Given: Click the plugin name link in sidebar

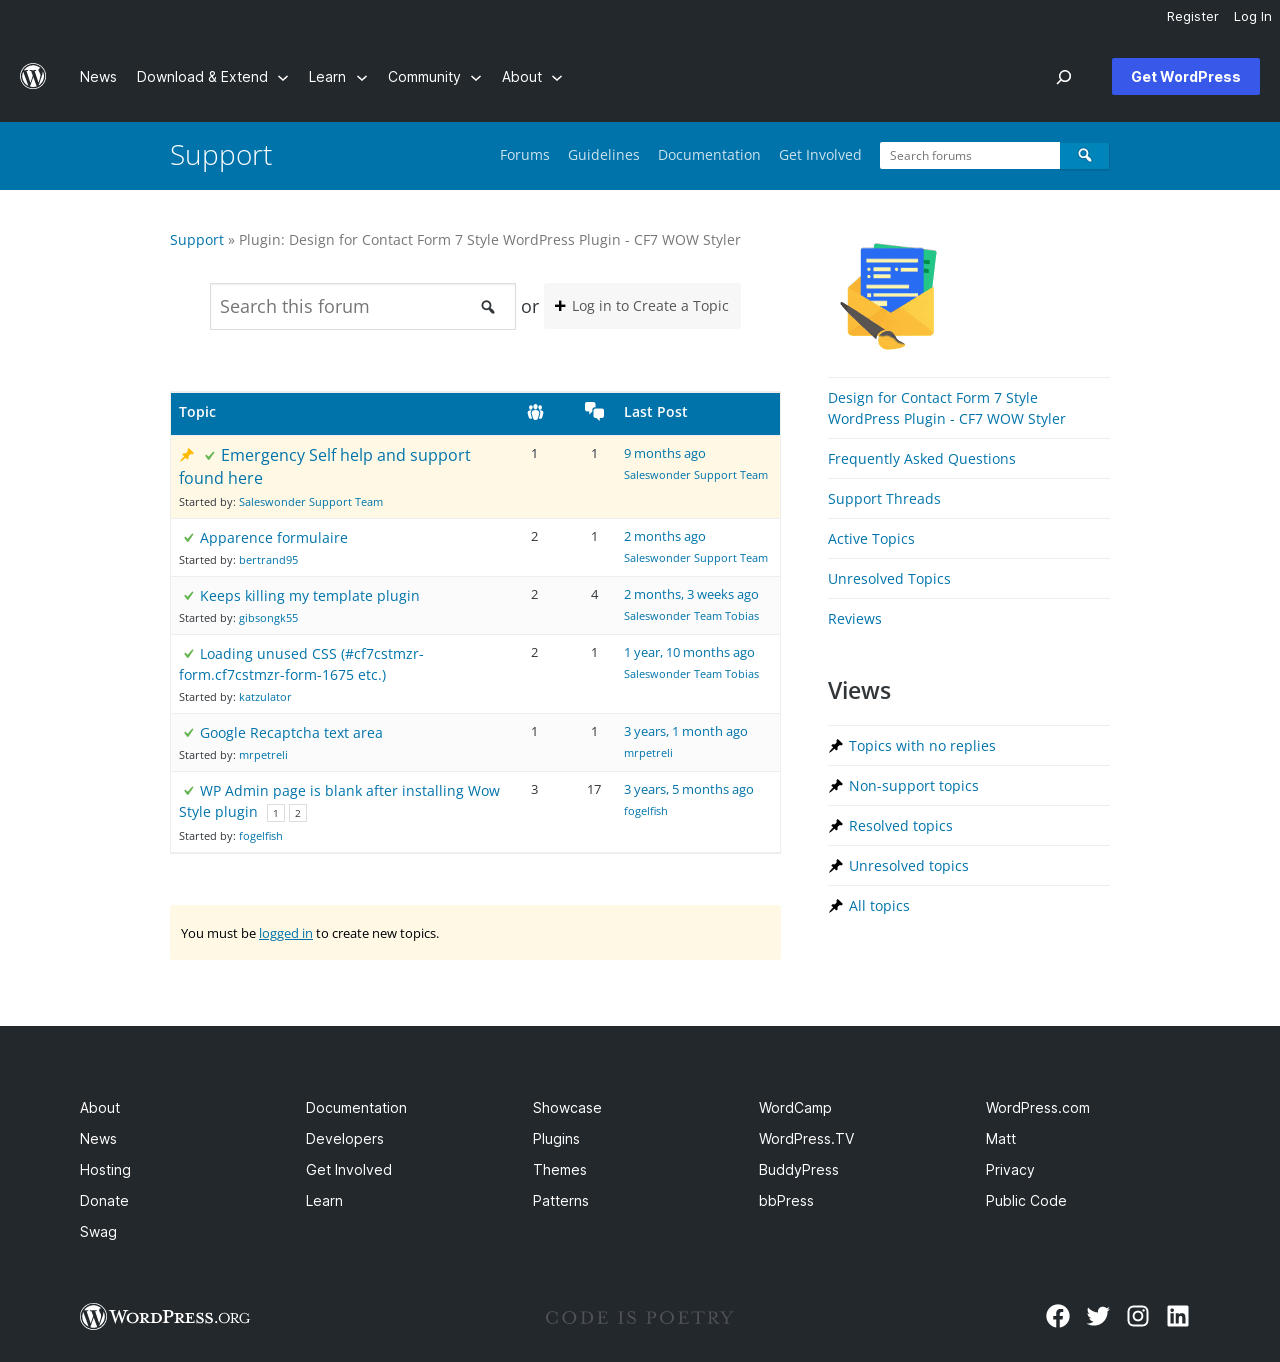Looking at the screenshot, I should [x=947, y=408].
